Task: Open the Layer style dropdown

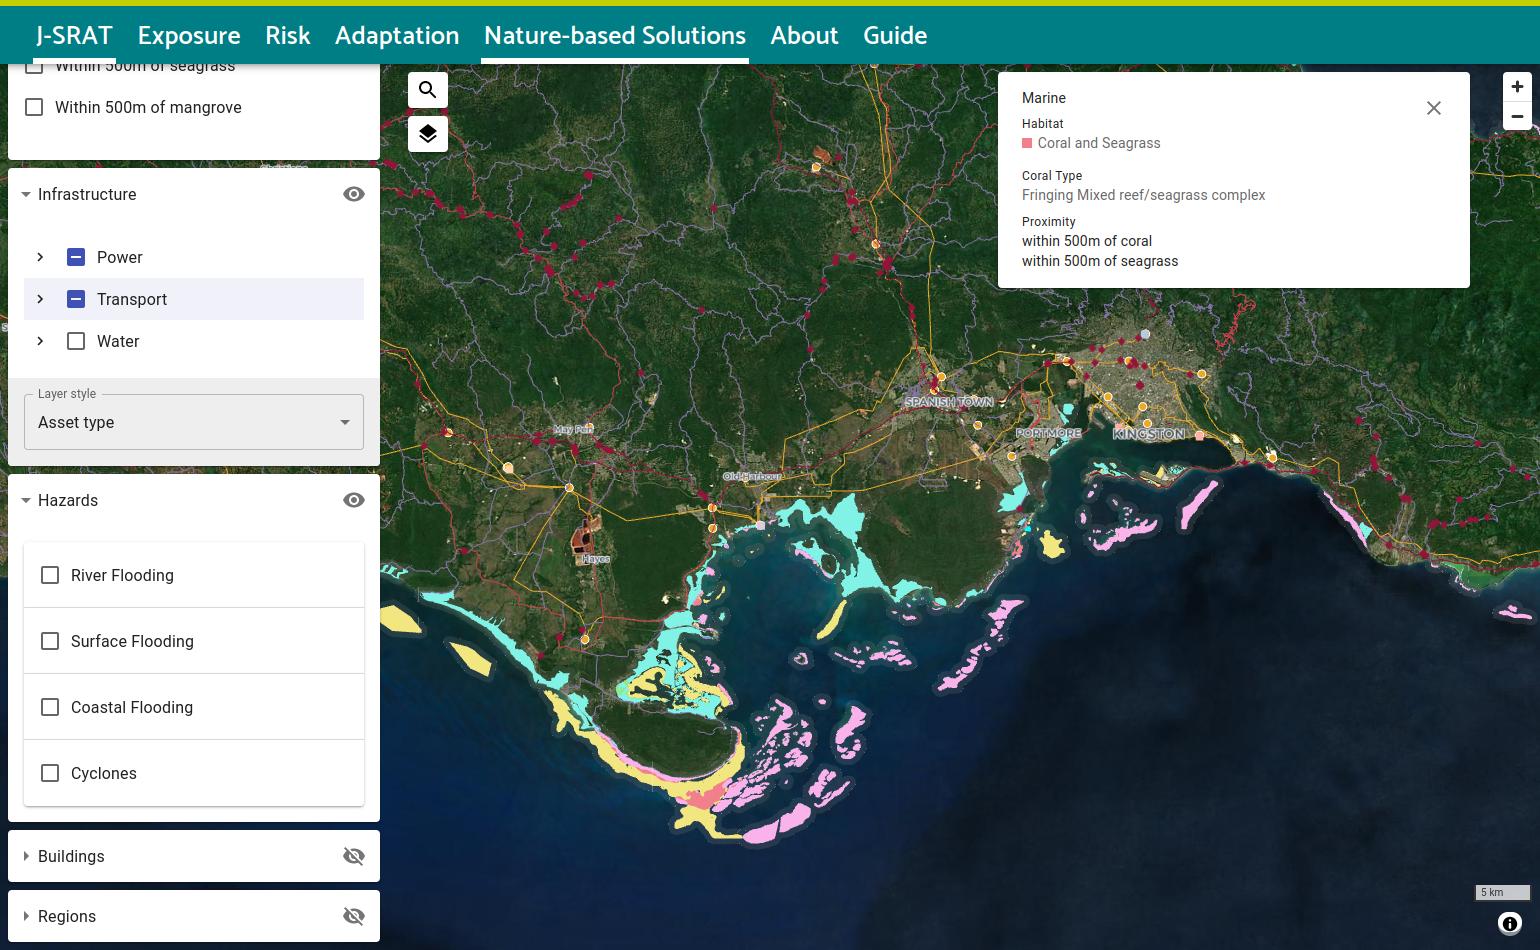Action: [194, 422]
